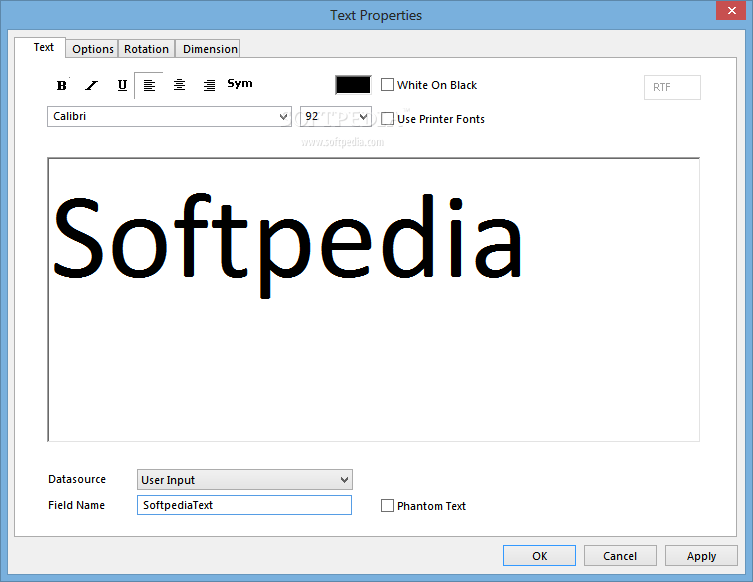Enable Use Printer Fonts checkbox
Viewport: 753px width, 582px height.
coord(387,118)
